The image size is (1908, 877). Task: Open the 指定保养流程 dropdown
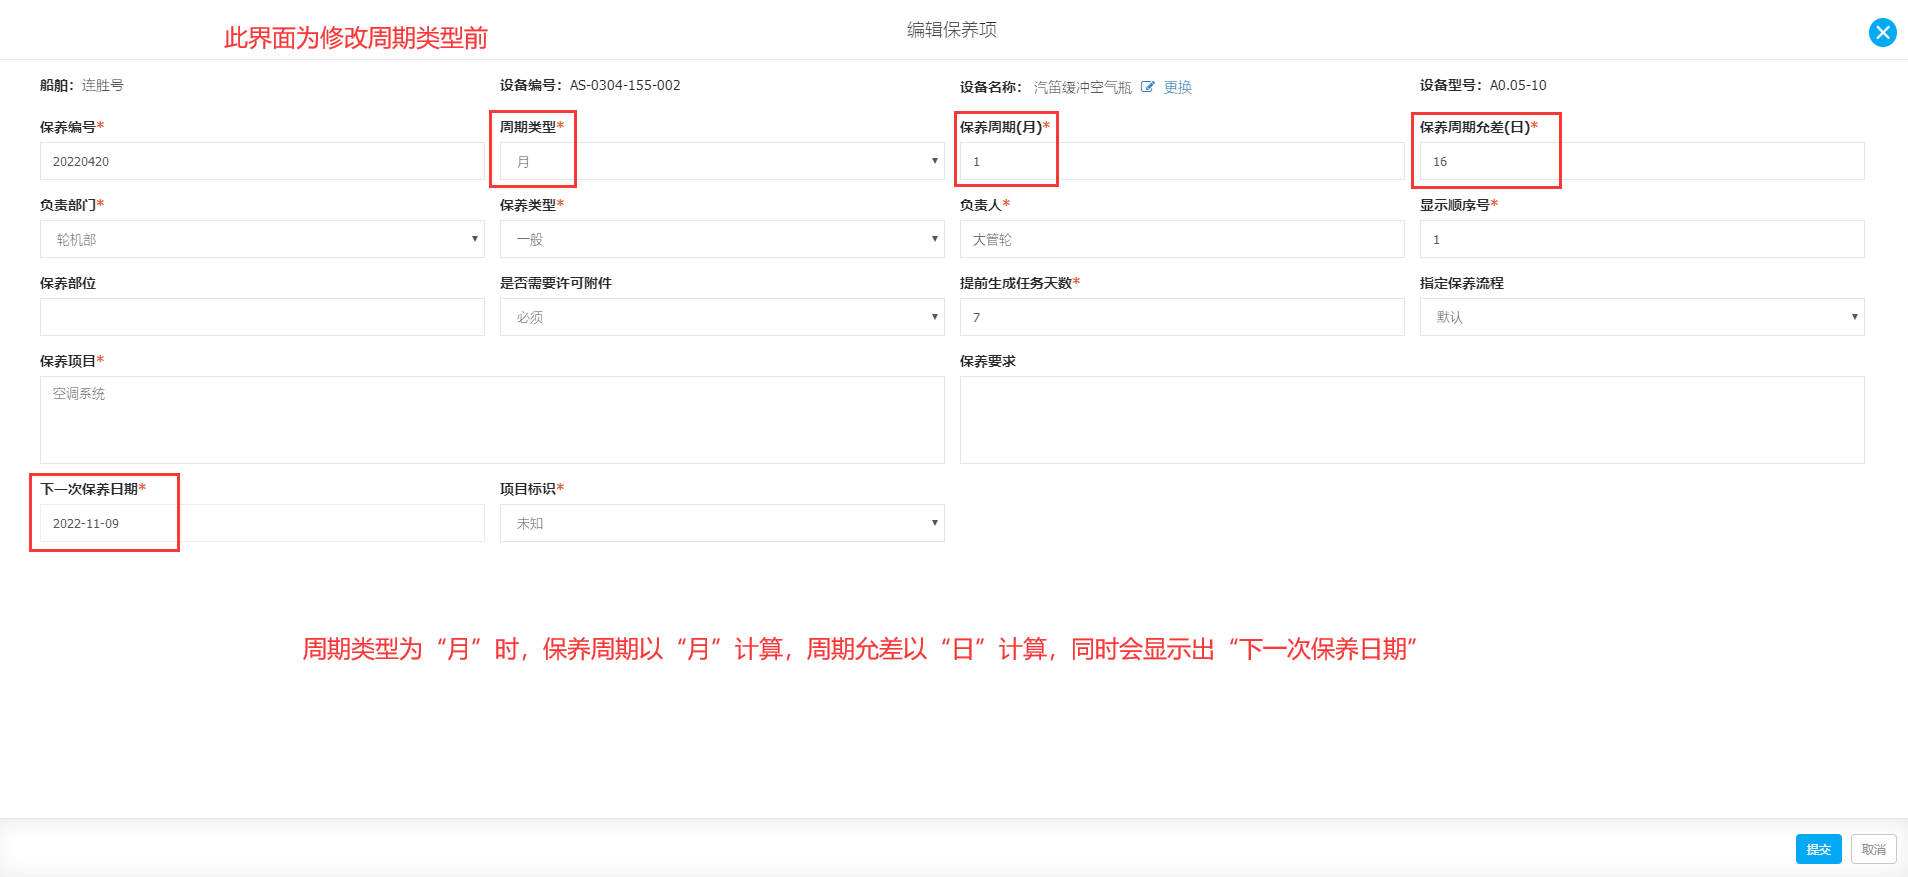(x=1642, y=317)
